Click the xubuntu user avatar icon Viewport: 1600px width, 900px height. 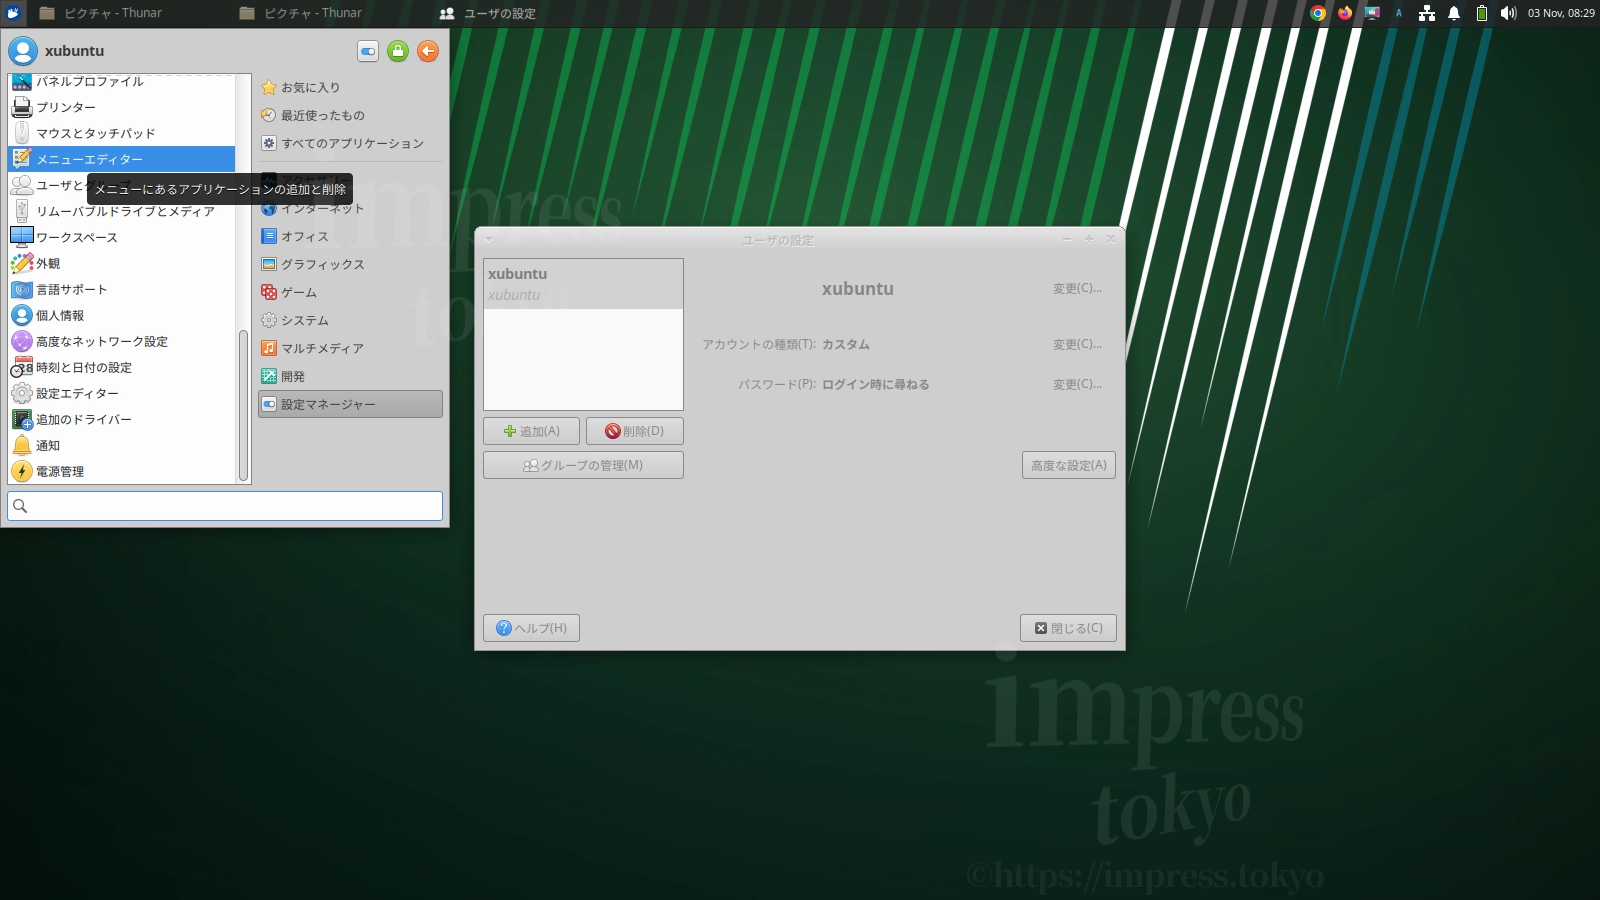coord(23,51)
